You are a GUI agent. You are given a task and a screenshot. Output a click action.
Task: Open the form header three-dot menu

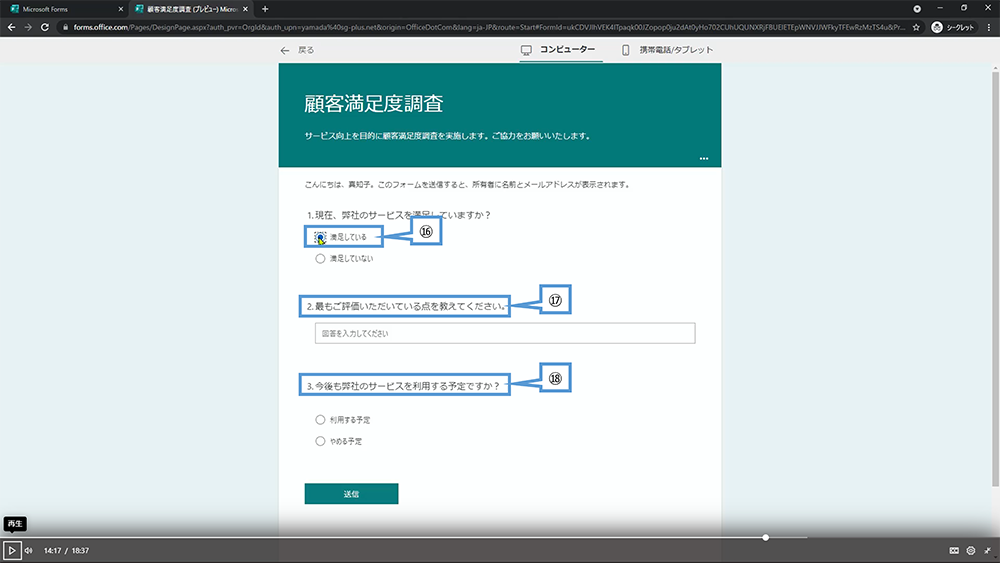pos(703,158)
